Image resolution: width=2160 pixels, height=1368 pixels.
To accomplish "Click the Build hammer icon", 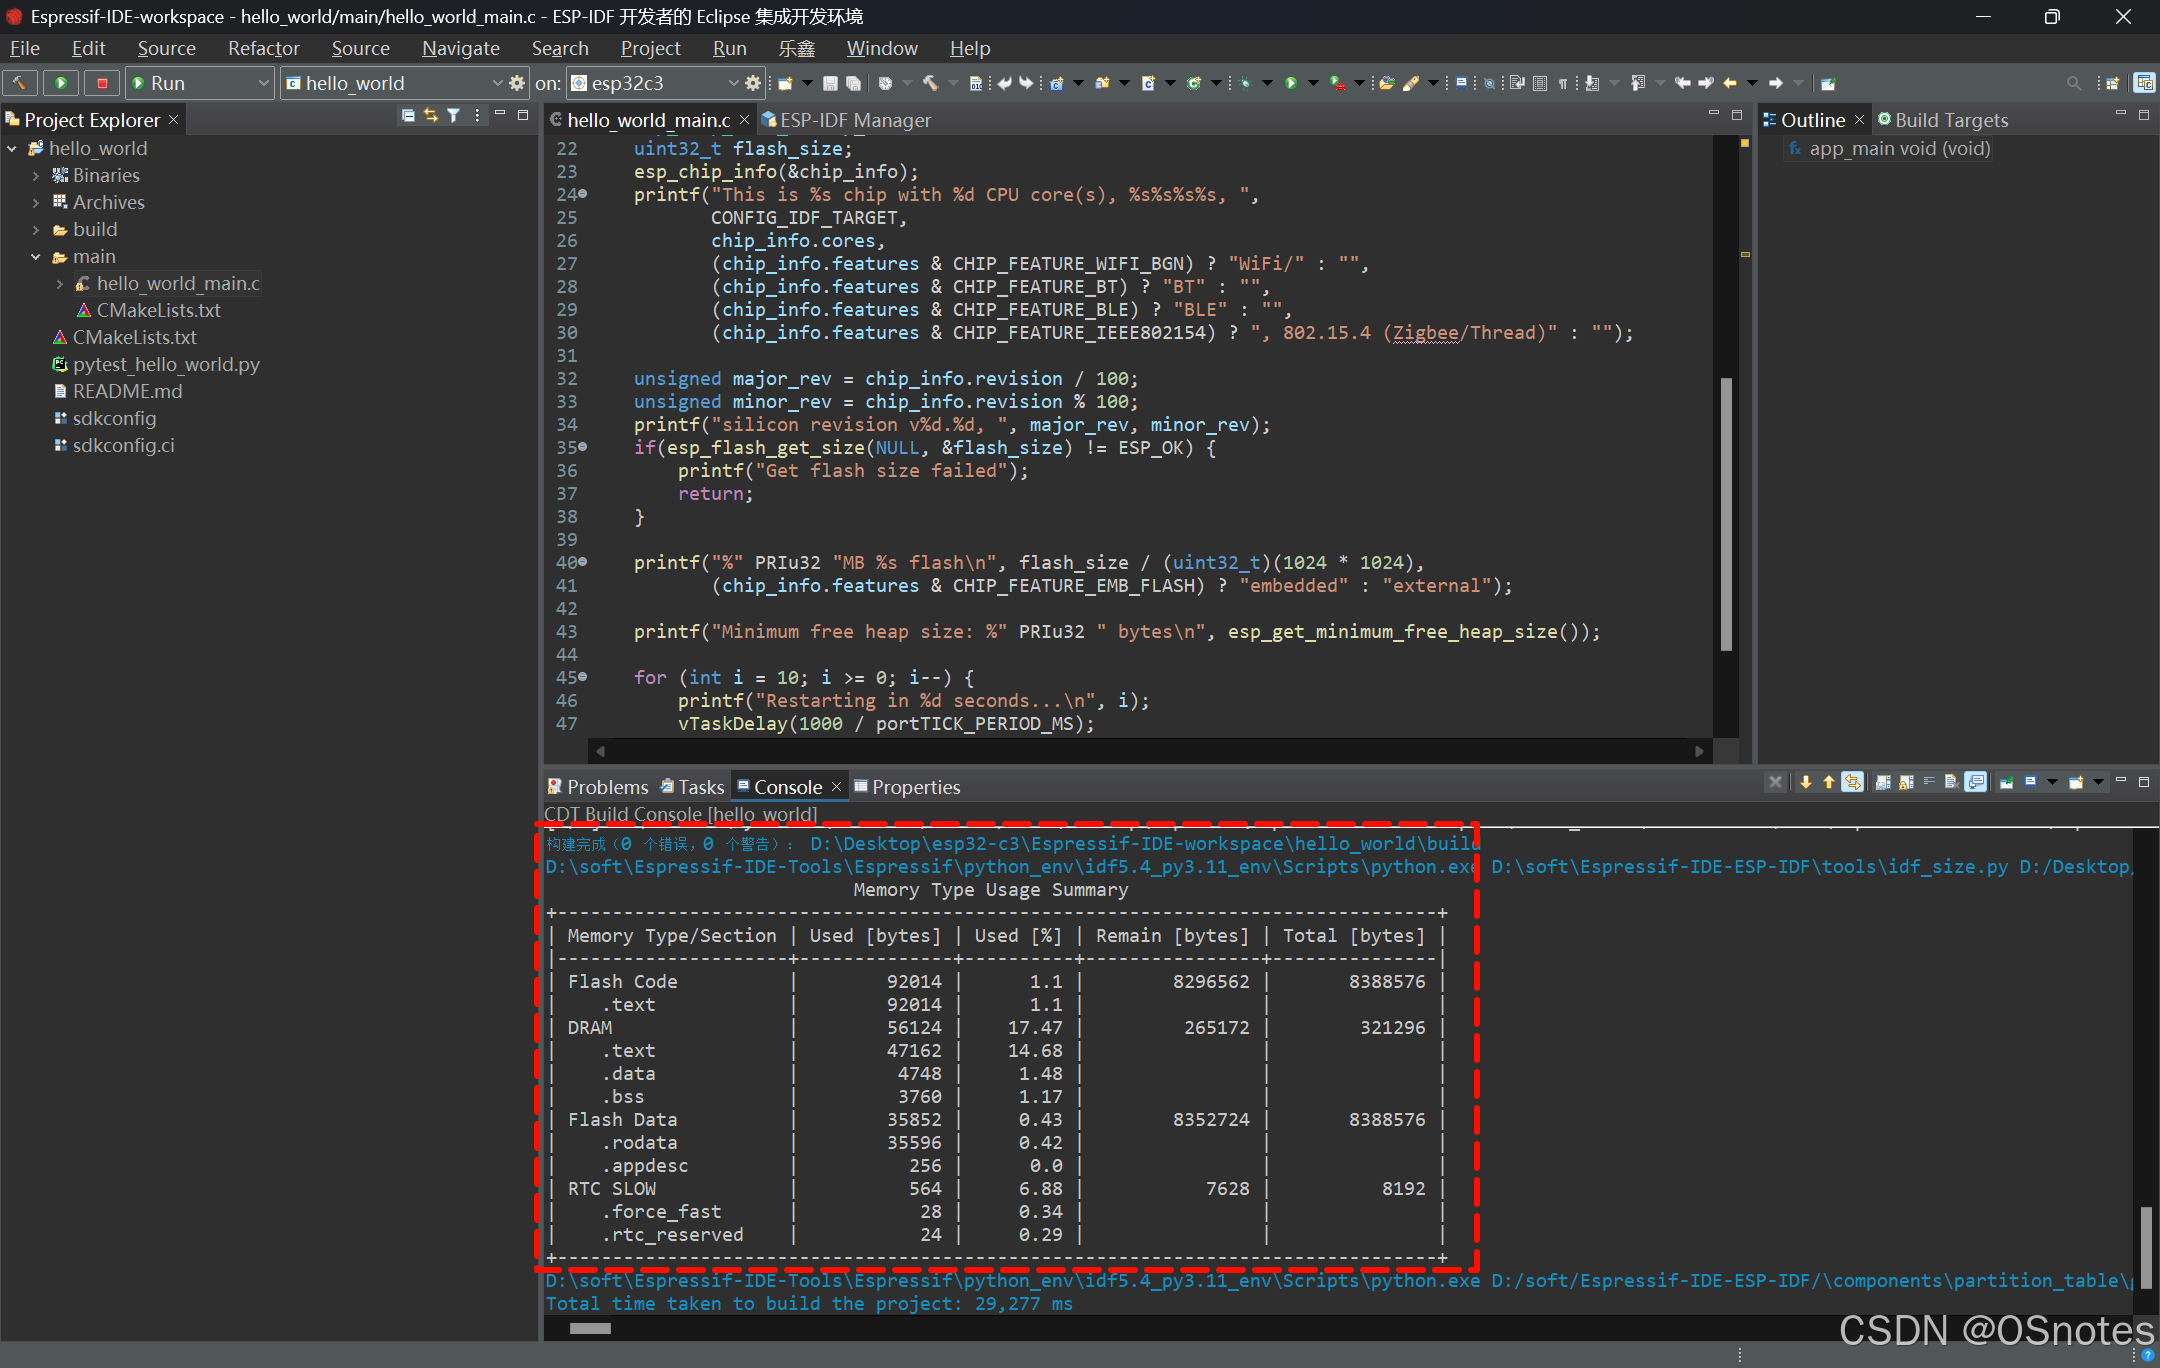I will pos(20,83).
